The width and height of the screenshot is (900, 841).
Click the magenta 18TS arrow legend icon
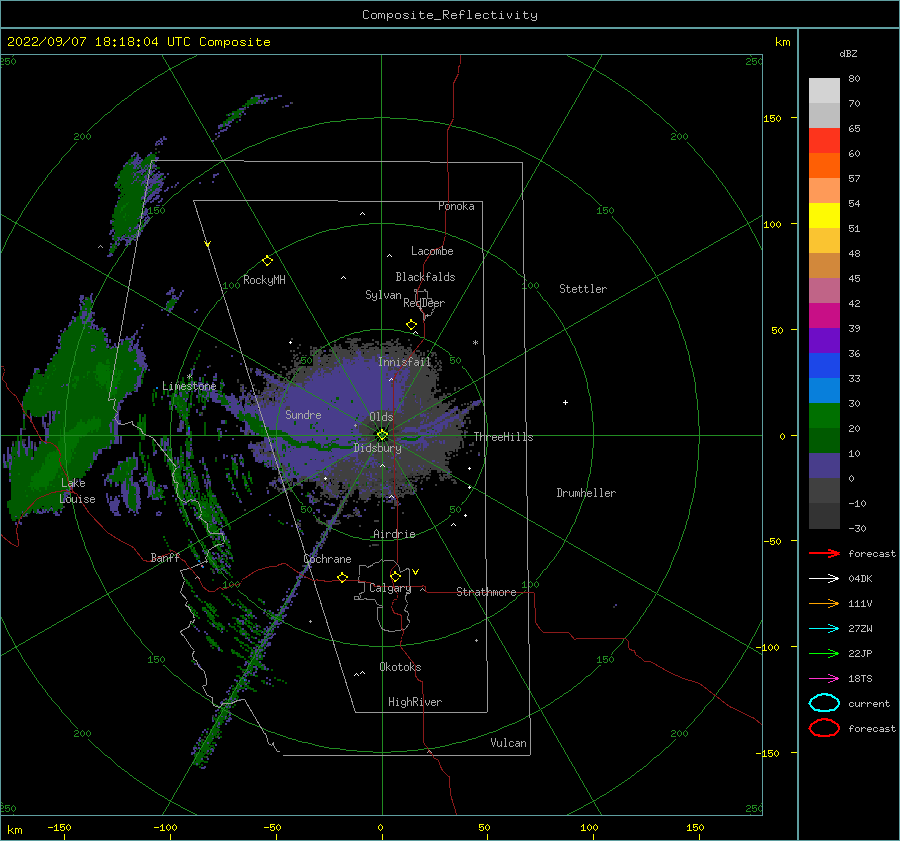click(x=824, y=679)
